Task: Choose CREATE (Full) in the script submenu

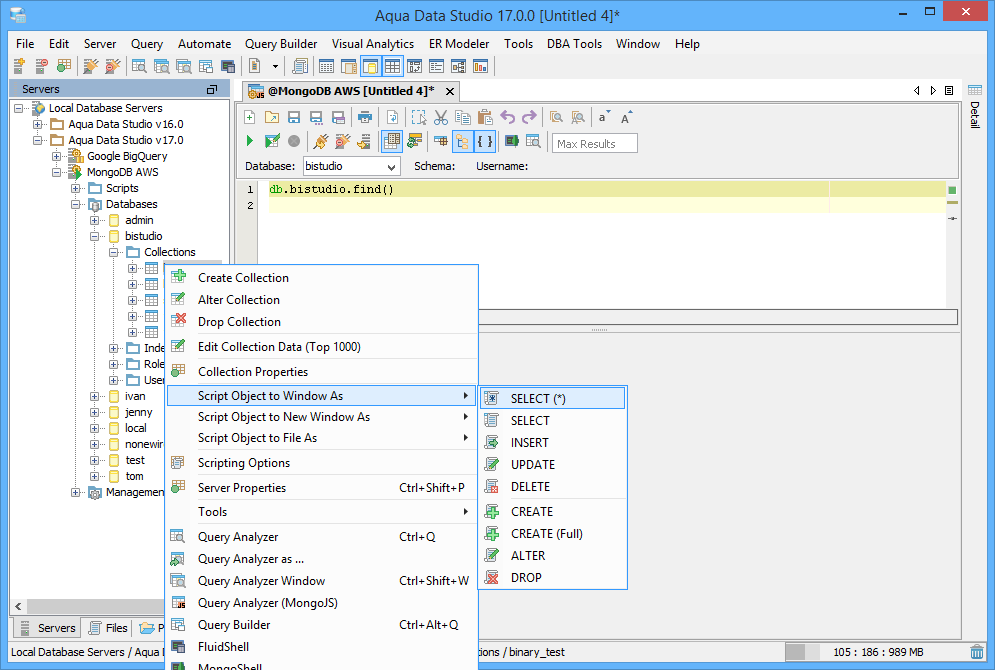Action: (x=553, y=534)
